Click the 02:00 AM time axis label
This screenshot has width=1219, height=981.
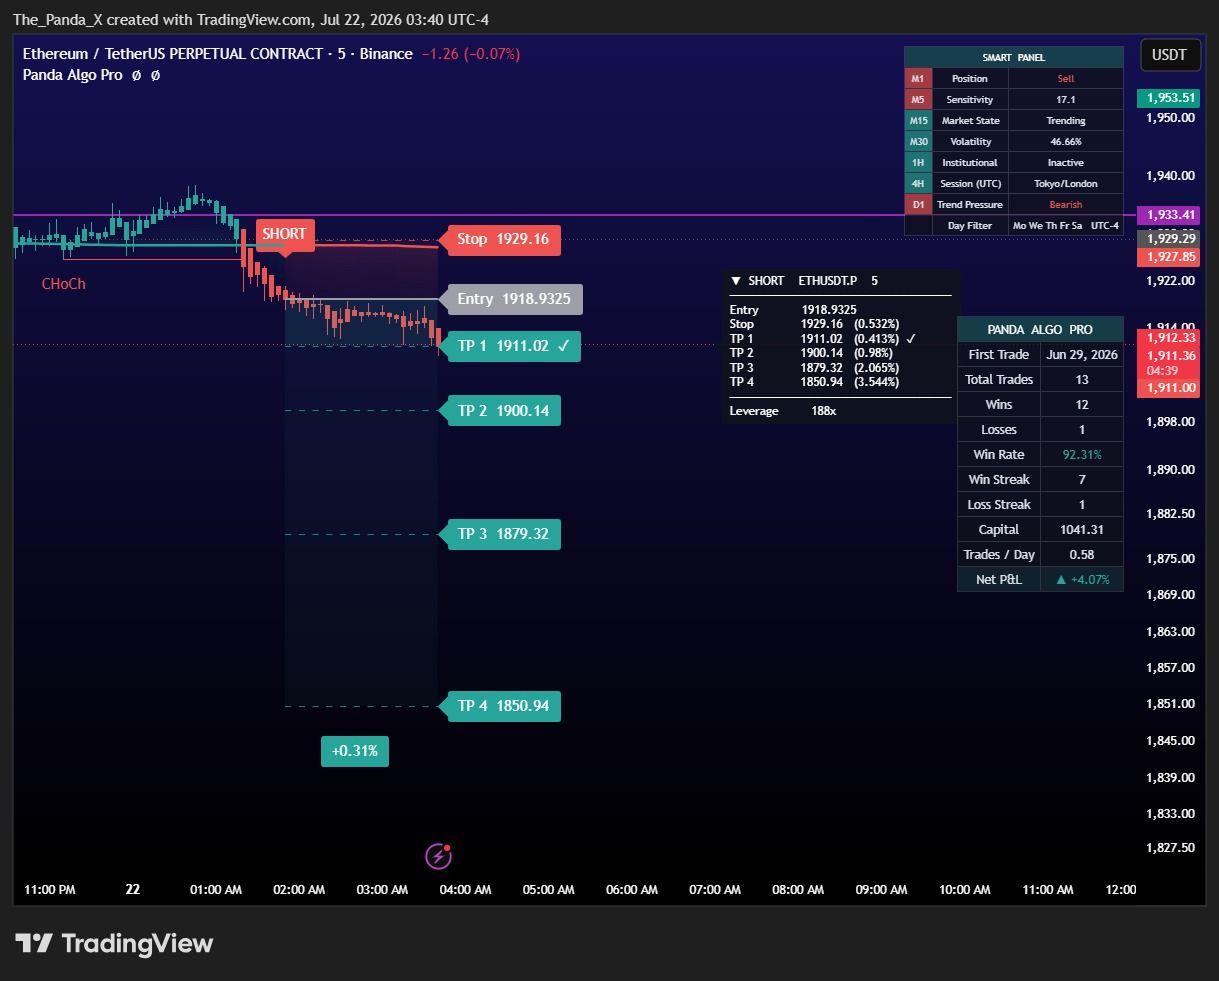(x=299, y=889)
